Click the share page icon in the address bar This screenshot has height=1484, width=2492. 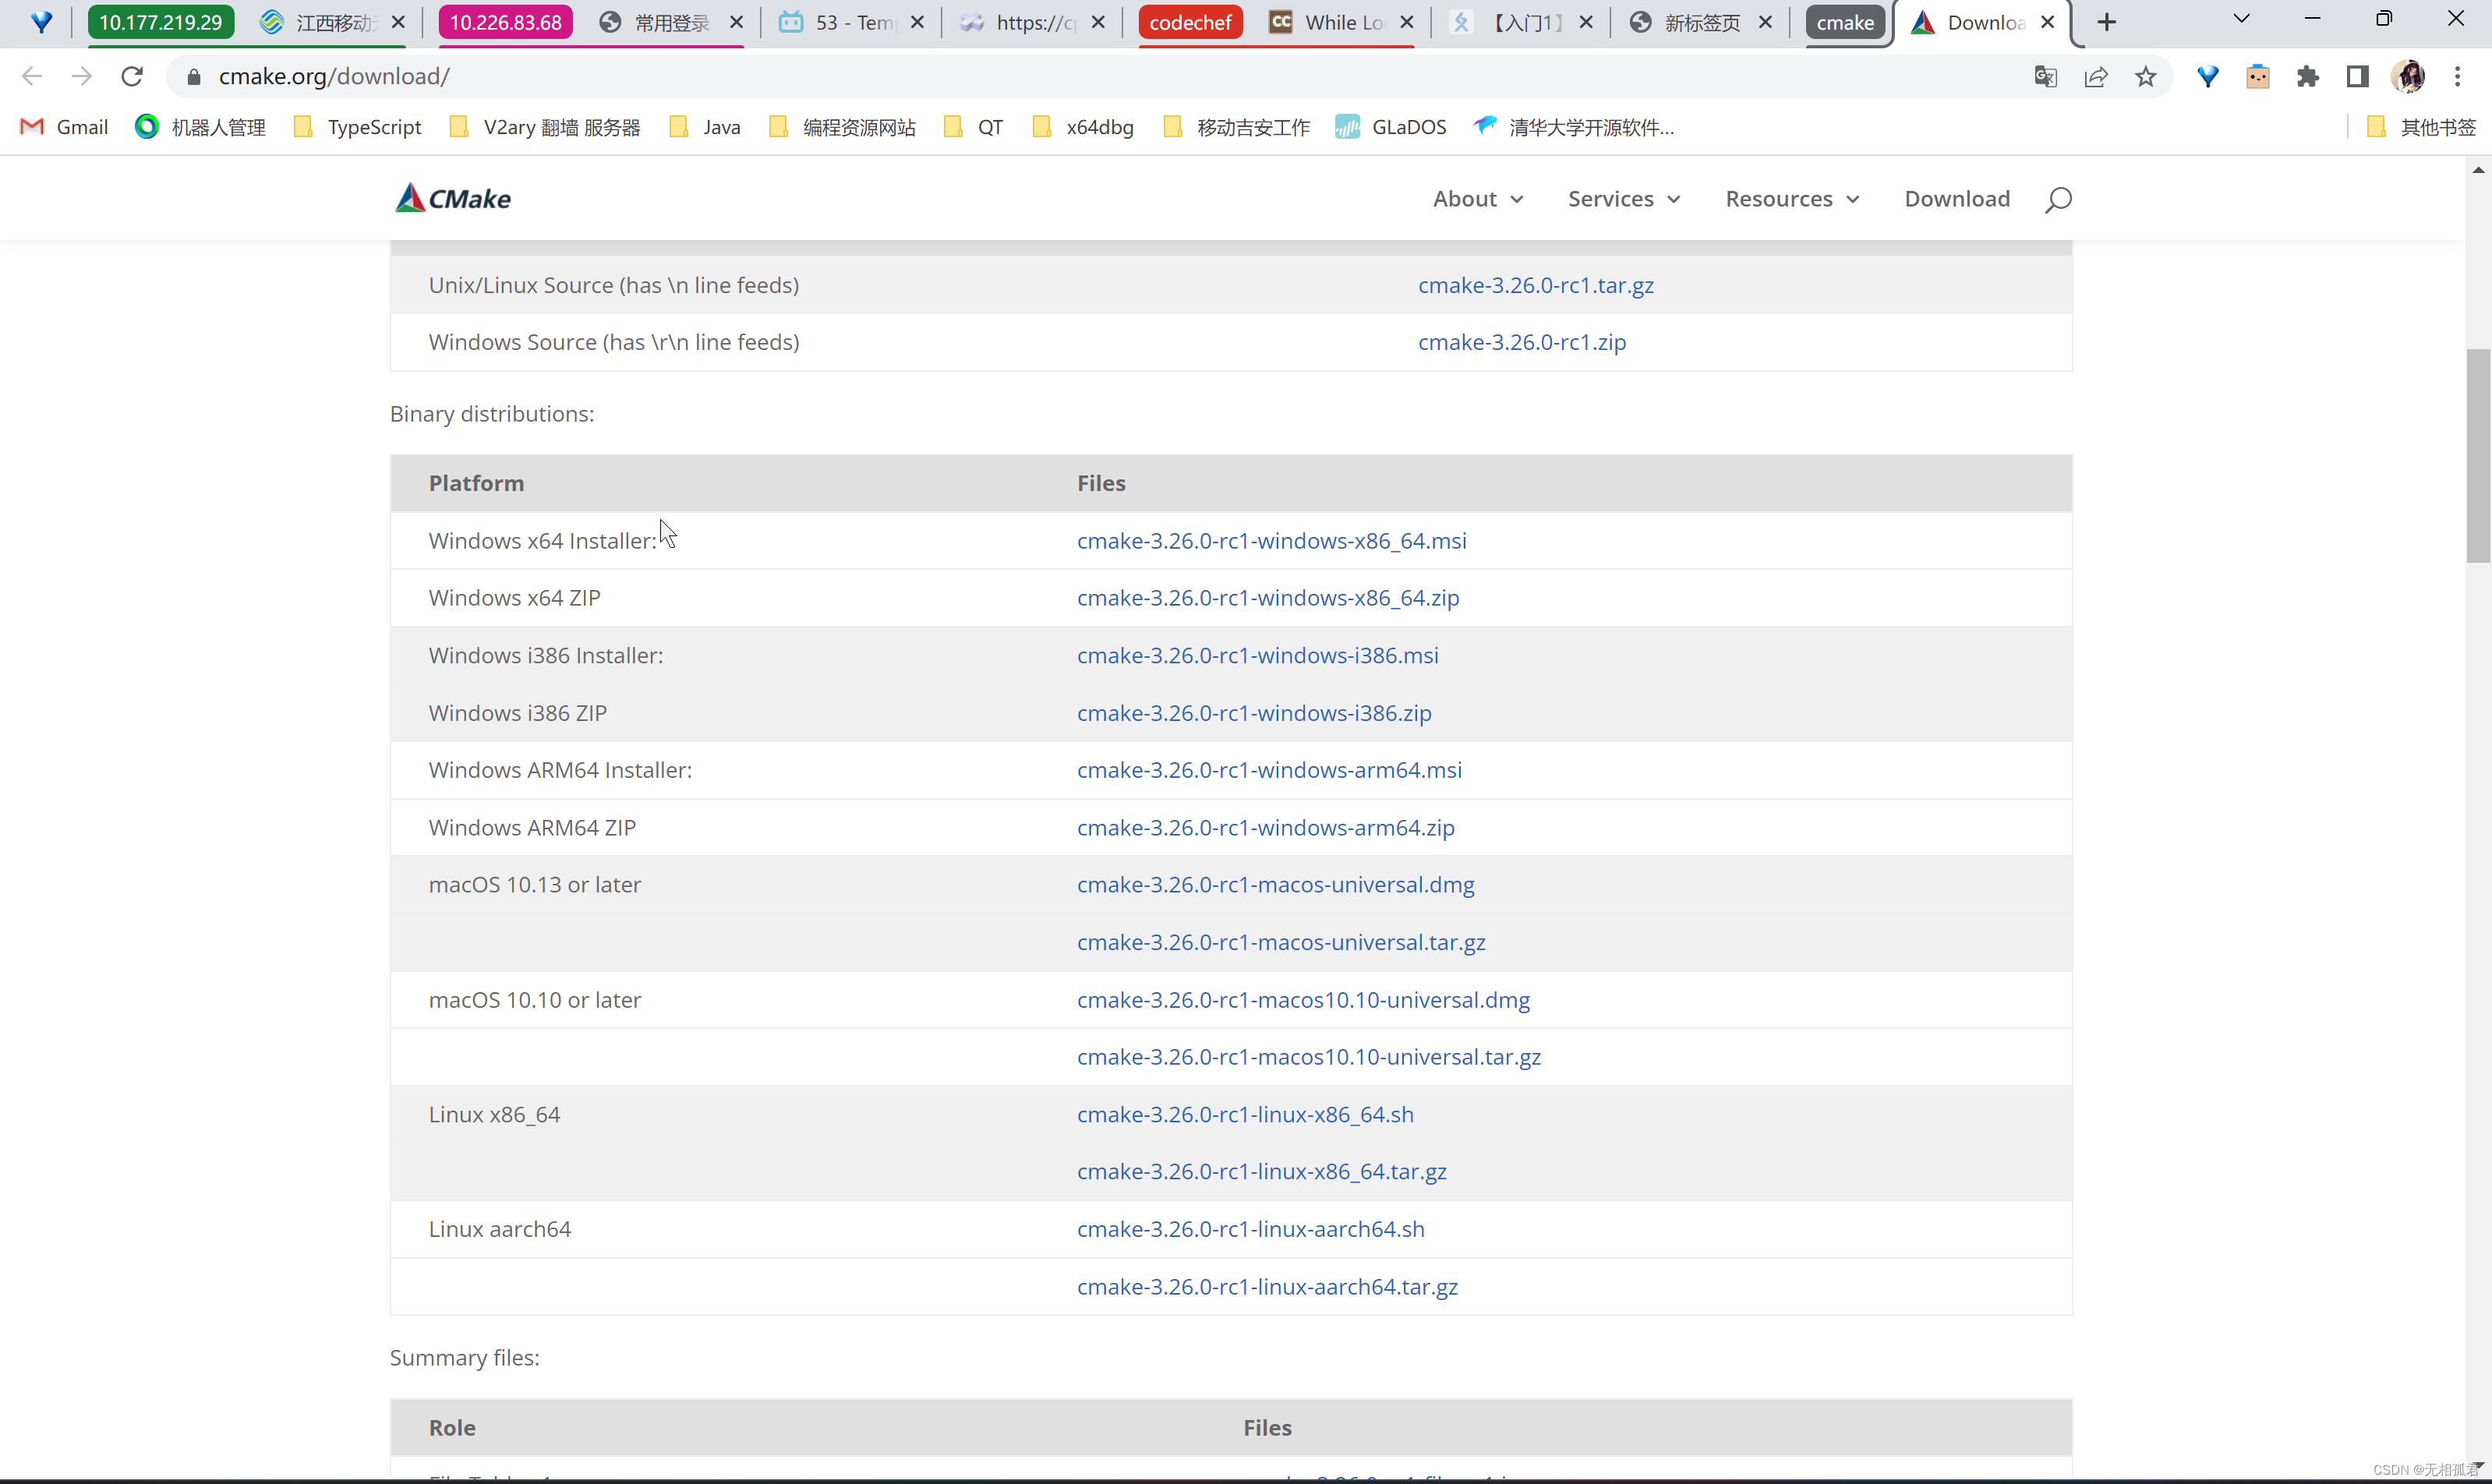click(2096, 77)
